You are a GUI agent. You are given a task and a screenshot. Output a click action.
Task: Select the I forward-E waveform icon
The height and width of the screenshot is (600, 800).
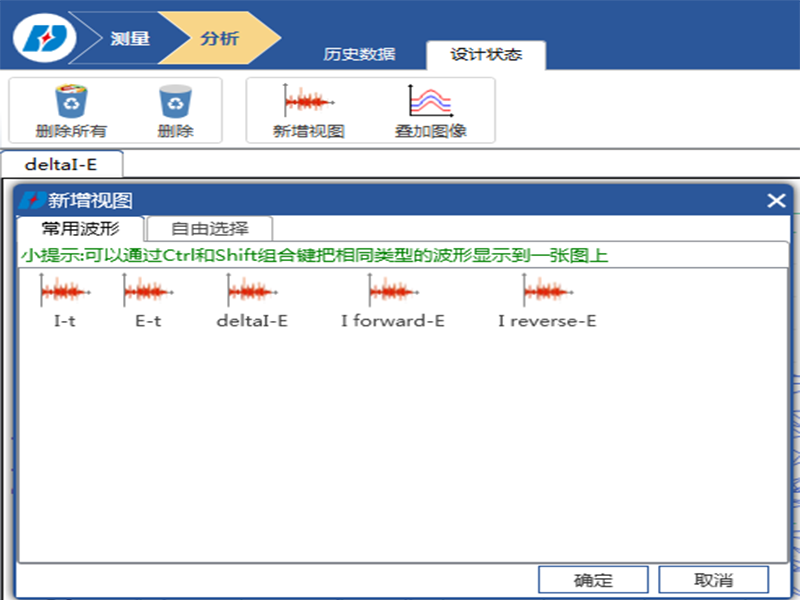click(393, 291)
